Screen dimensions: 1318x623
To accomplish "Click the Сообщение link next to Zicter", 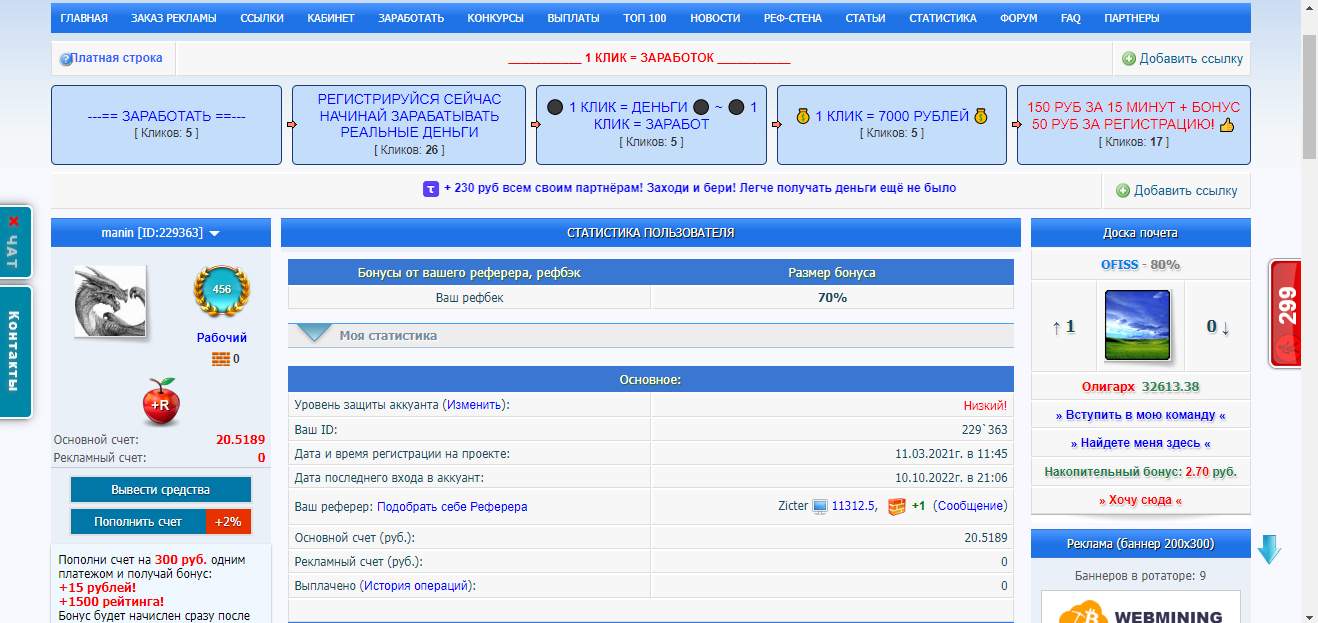I will tap(970, 506).
